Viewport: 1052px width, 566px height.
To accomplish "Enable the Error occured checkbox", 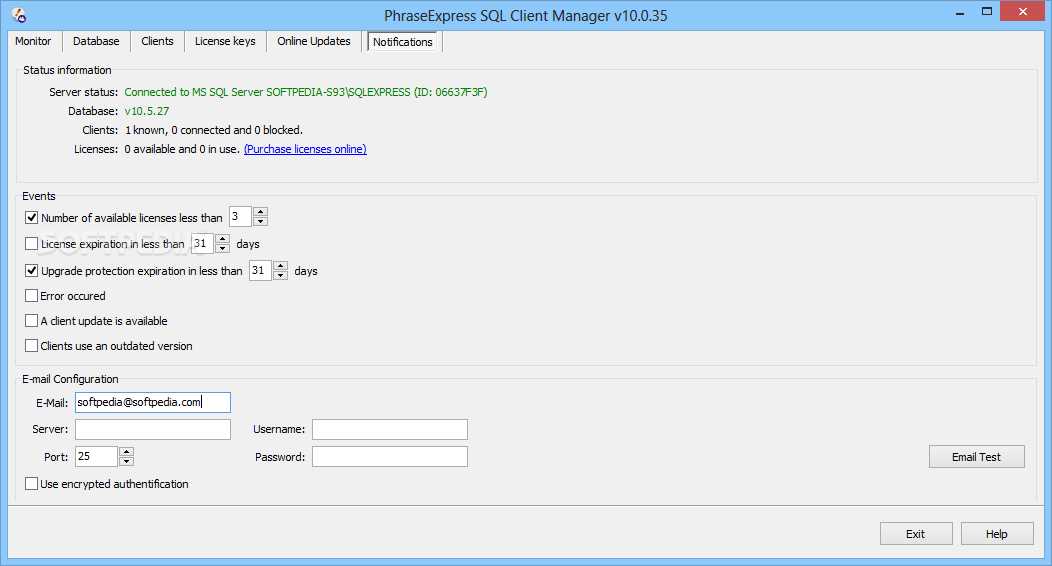I will coord(32,295).
